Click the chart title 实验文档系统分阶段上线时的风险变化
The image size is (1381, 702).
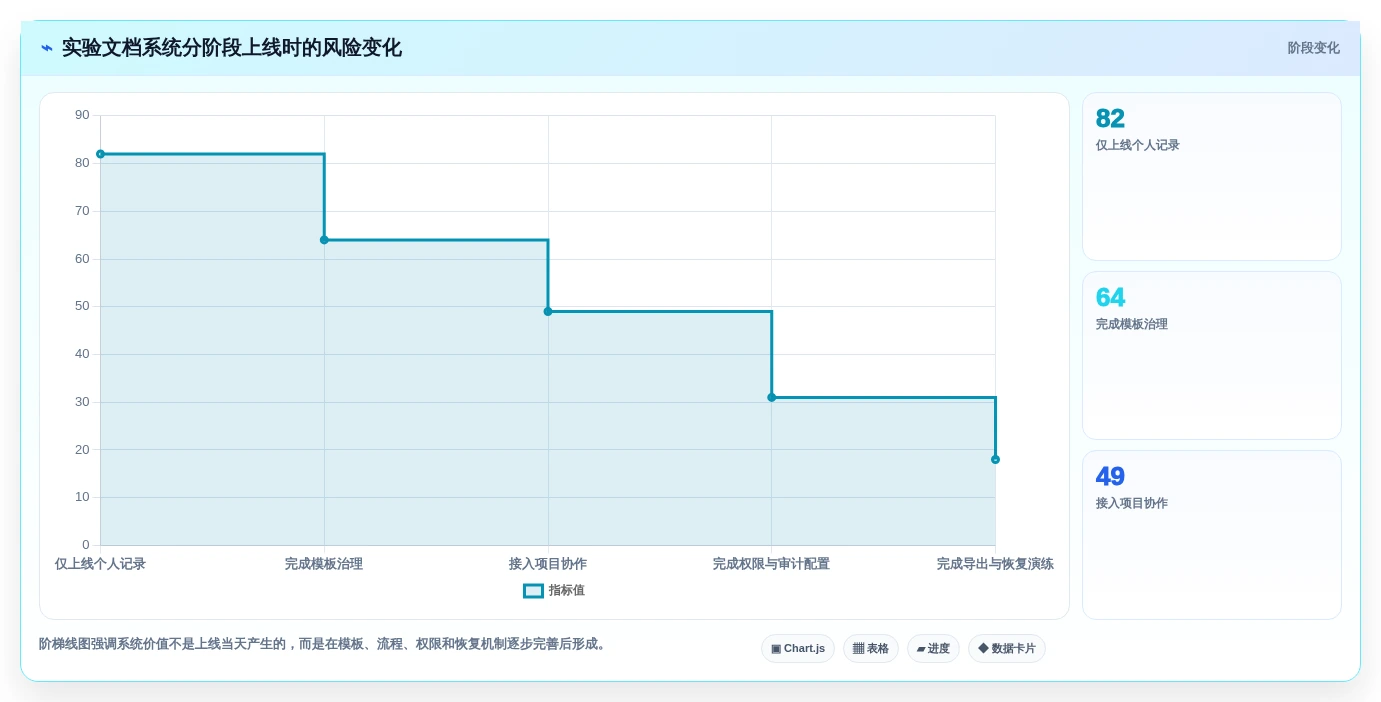pyautogui.click(x=232, y=48)
